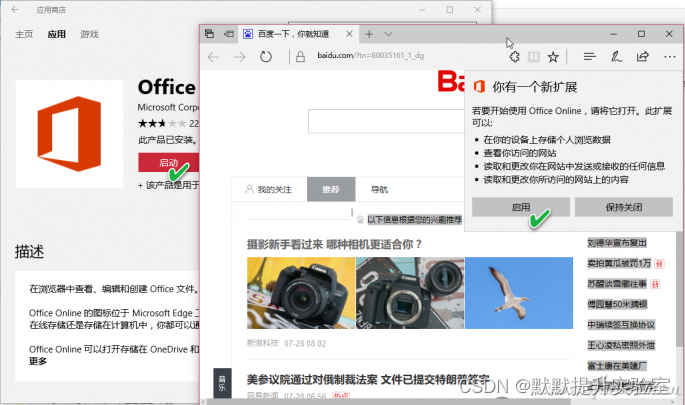The width and height of the screenshot is (685, 405).
Task: Click the 你有一个新扩展 popup heading
Action: (535, 87)
